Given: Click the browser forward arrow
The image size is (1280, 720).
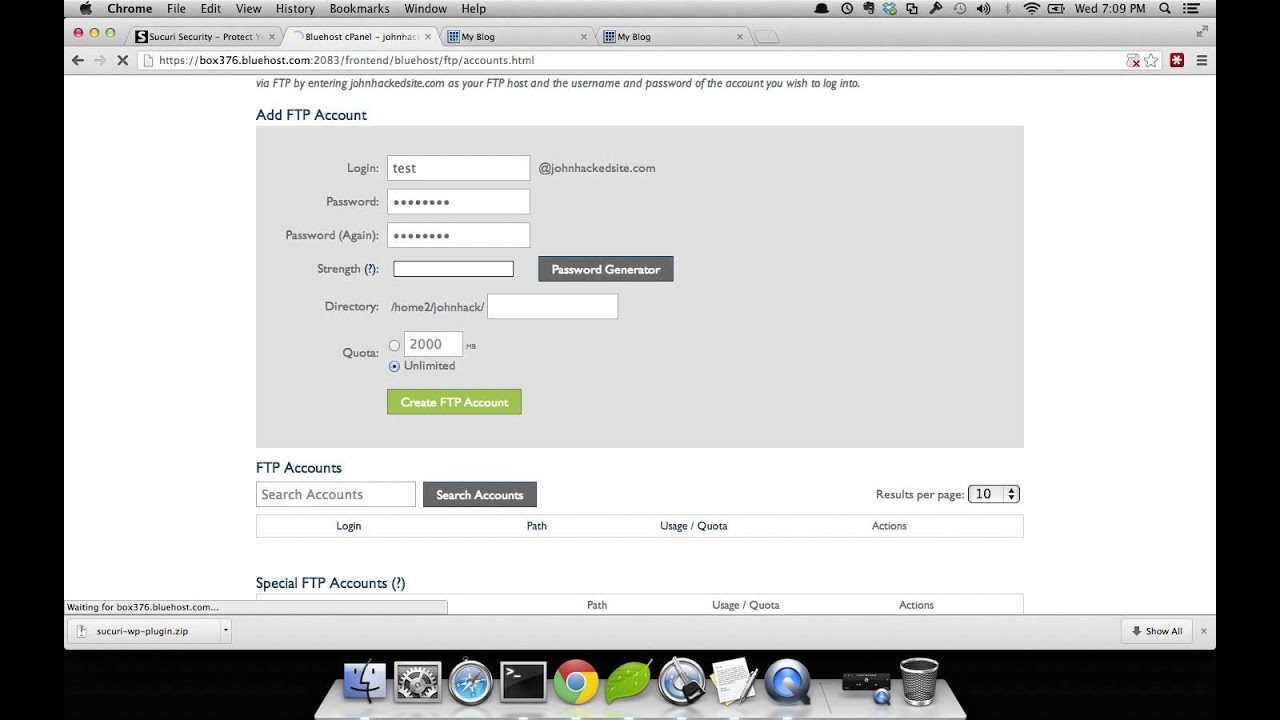Looking at the screenshot, I should click(x=100, y=60).
